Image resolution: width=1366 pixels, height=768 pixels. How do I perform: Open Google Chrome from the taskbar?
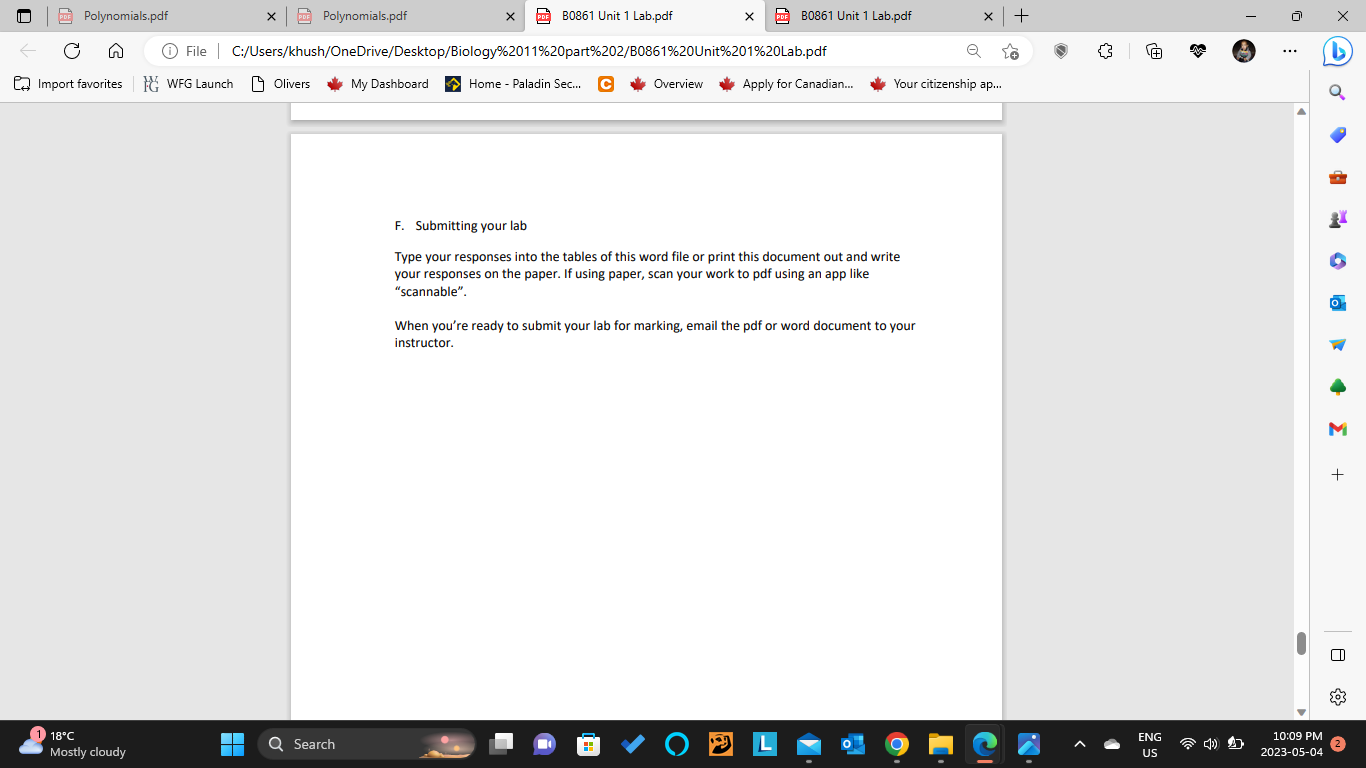[x=897, y=744]
